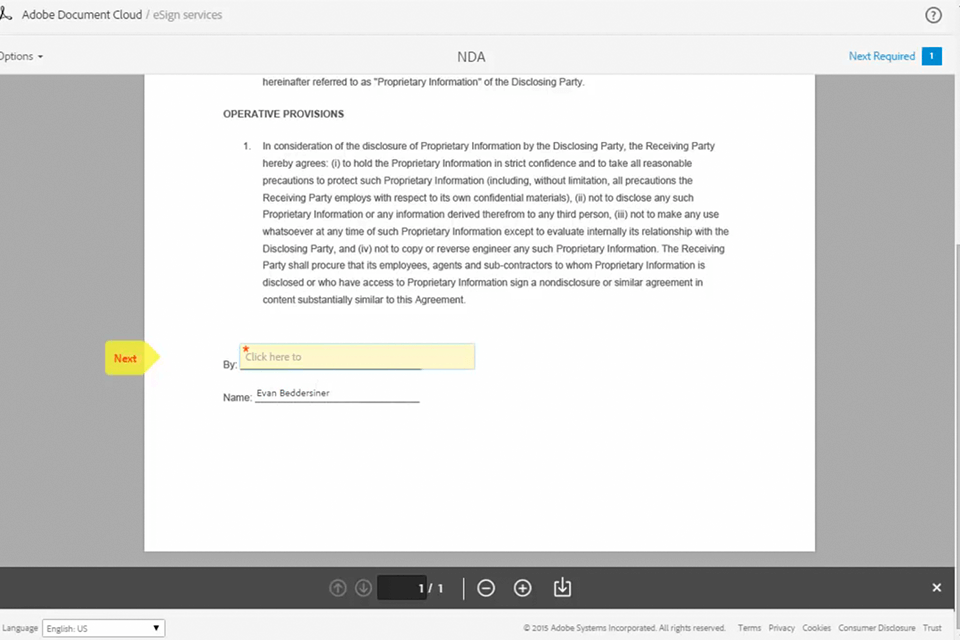The width and height of the screenshot is (960, 640).
Task: Click the Adobe Acrobat logo icon
Action: [x=6, y=13]
